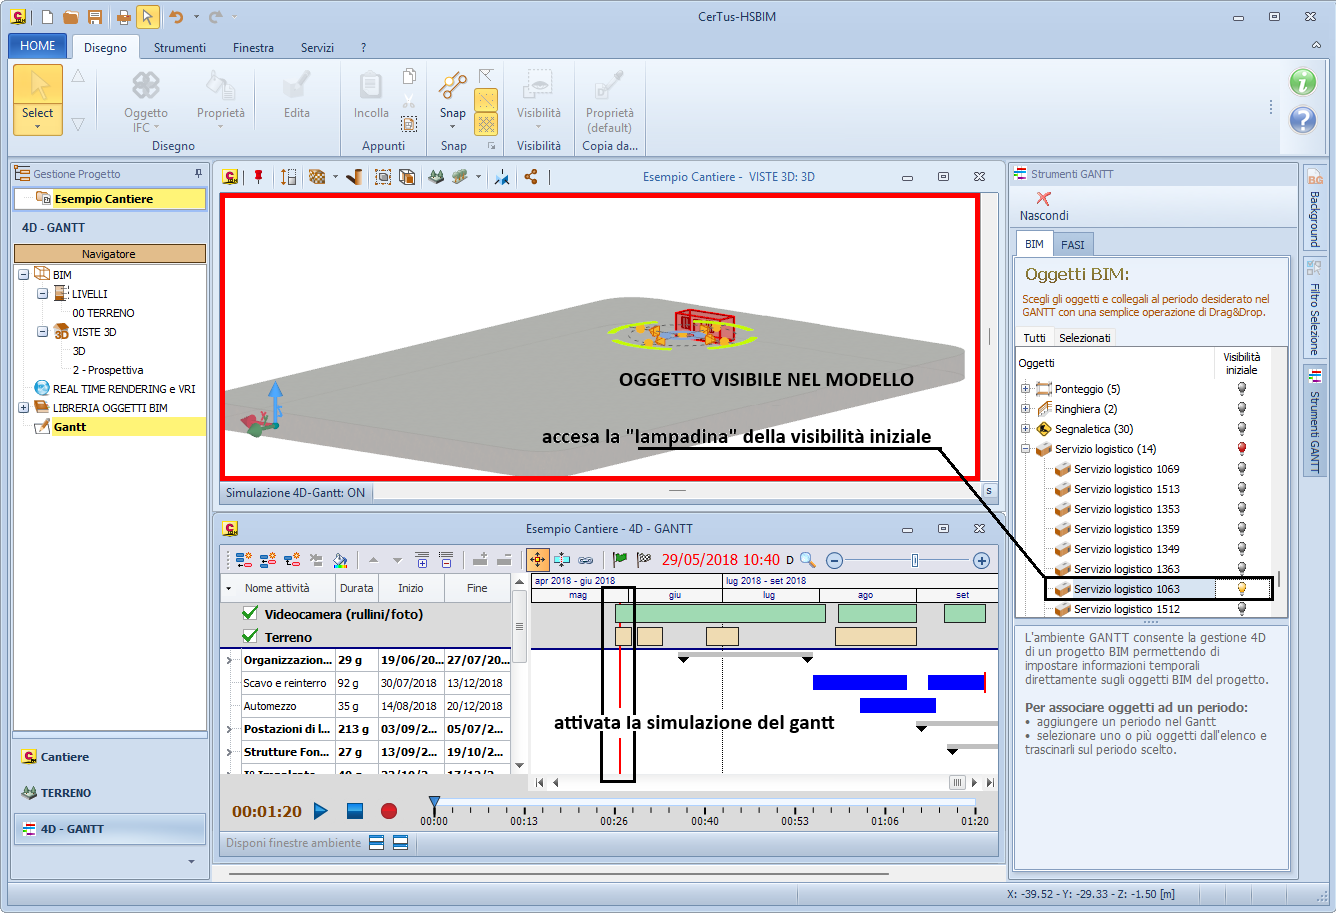Image resolution: width=1336 pixels, height=913 pixels.
Task: Click the red pin icon in 3D toolbar
Action: pyautogui.click(x=259, y=177)
